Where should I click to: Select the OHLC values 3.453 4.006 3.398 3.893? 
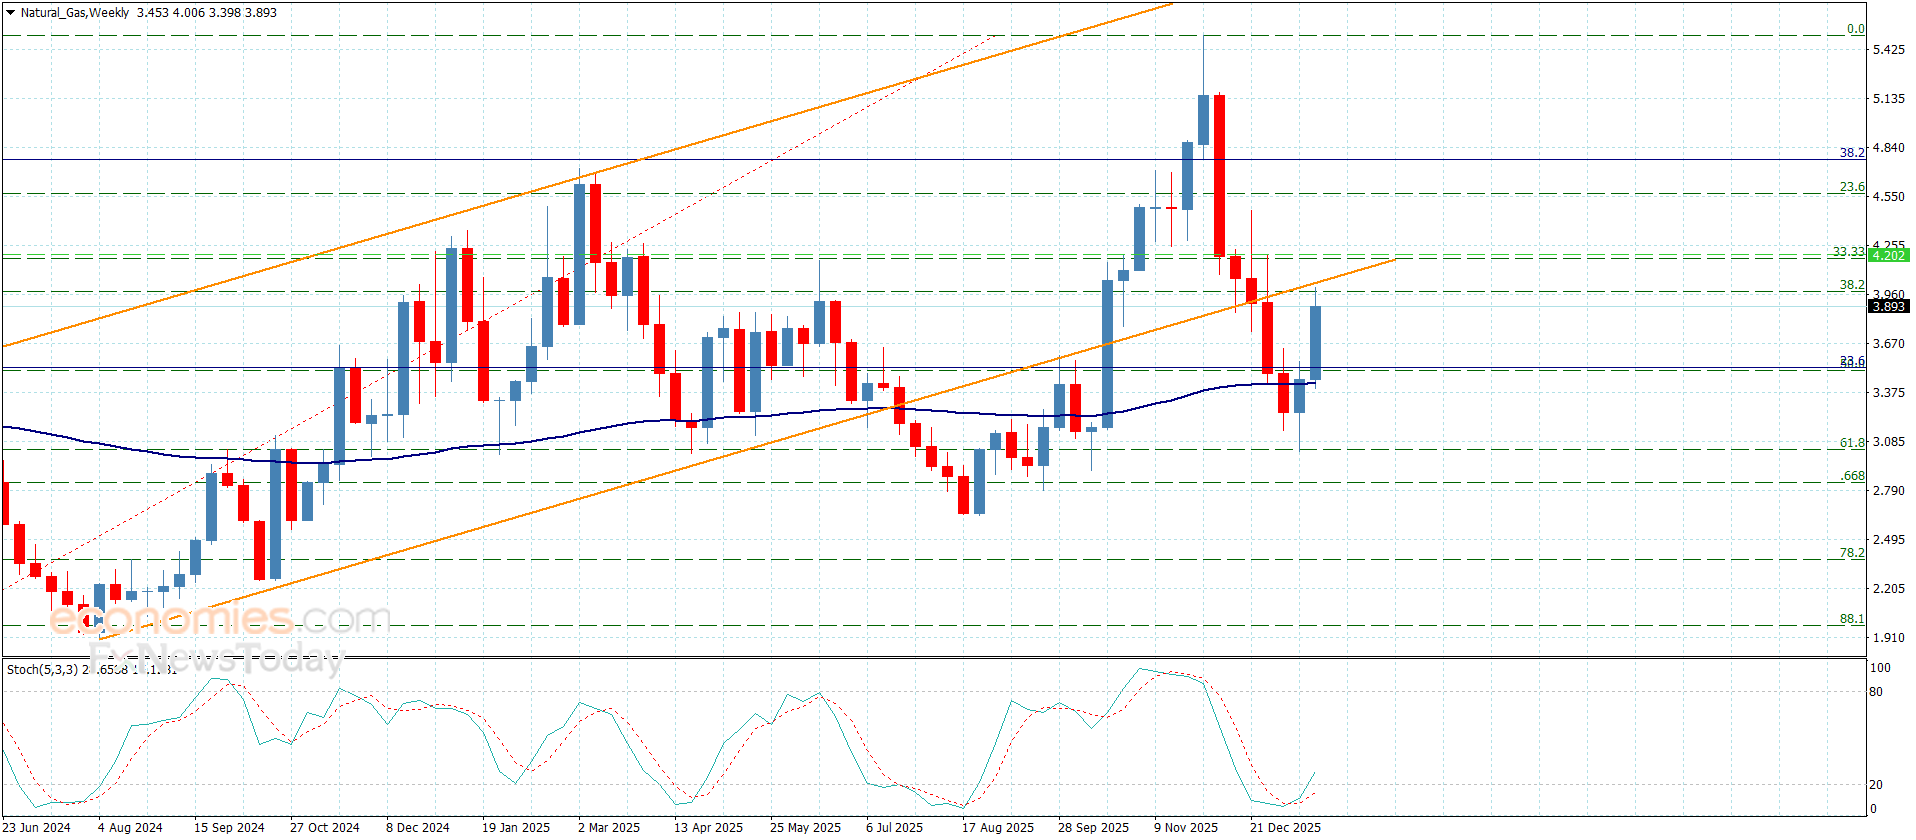pyautogui.click(x=207, y=13)
